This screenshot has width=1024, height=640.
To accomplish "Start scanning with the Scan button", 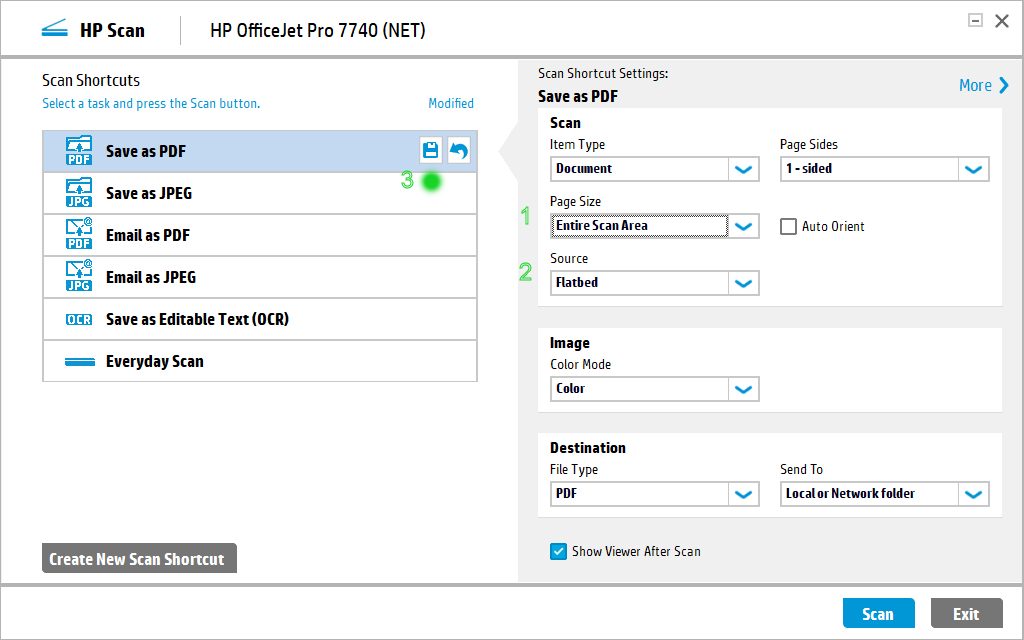I will coord(878,612).
